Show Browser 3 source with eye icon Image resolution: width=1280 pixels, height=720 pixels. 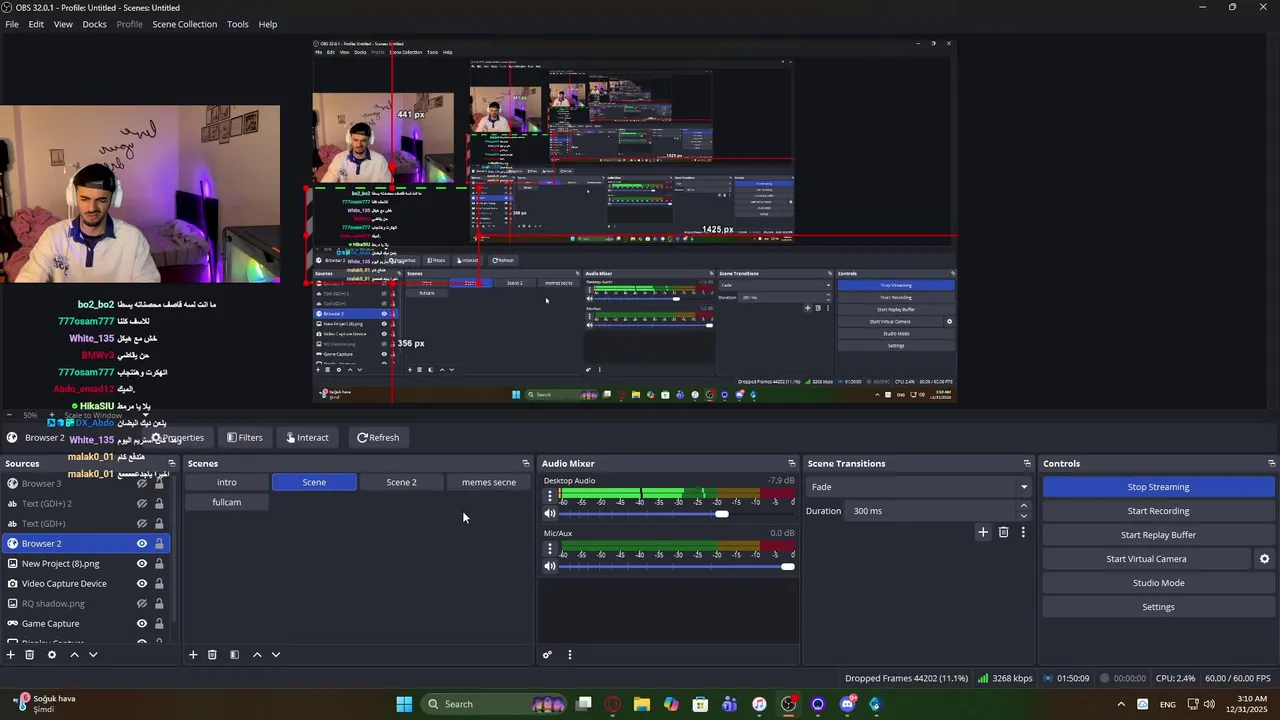(x=142, y=484)
